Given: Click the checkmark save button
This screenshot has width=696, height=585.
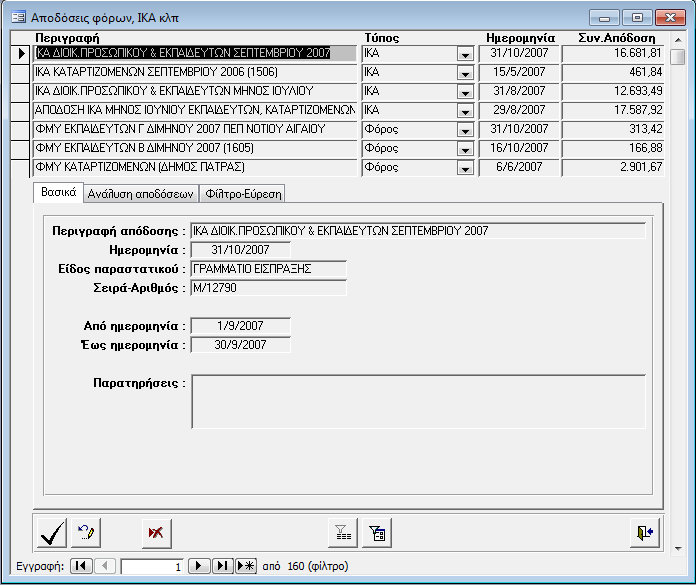Looking at the screenshot, I should [51, 533].
